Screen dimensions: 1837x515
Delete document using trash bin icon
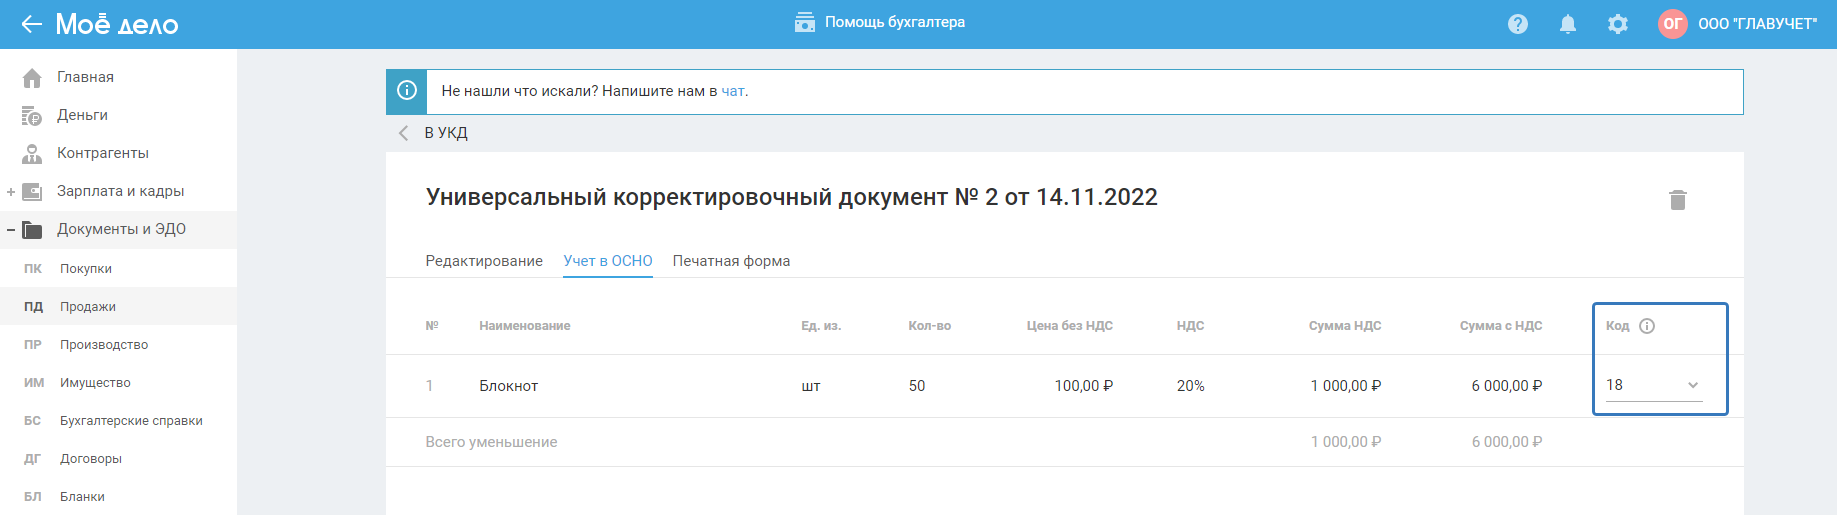(x=1678, y=200)
